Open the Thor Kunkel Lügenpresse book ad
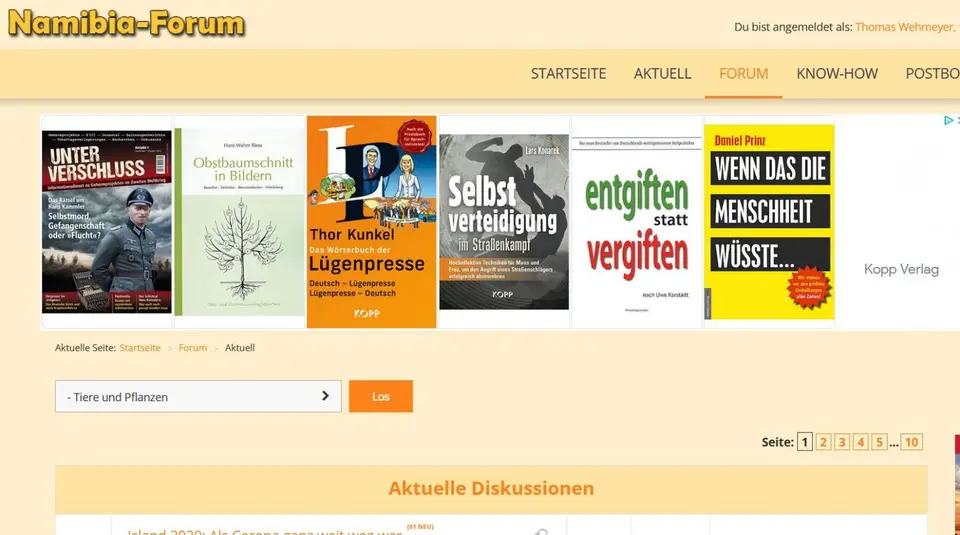This screenshot has height=535, width=960. (372, 222)
